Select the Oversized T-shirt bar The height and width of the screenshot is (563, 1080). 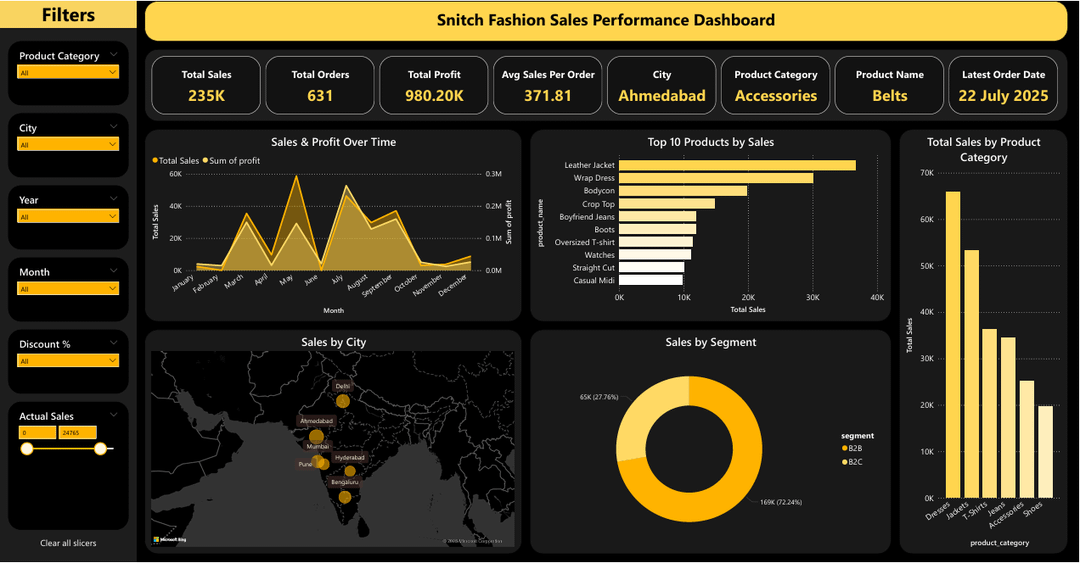click(x=656, y=242)
